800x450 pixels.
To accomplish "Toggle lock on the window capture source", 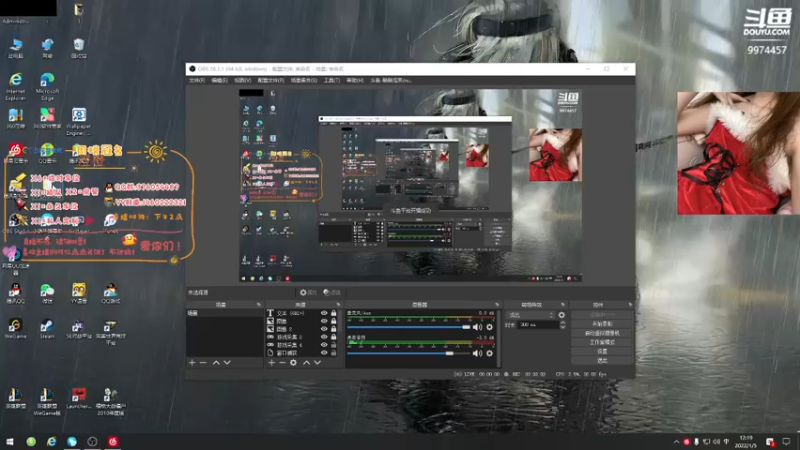I will [x=334, y=353].
